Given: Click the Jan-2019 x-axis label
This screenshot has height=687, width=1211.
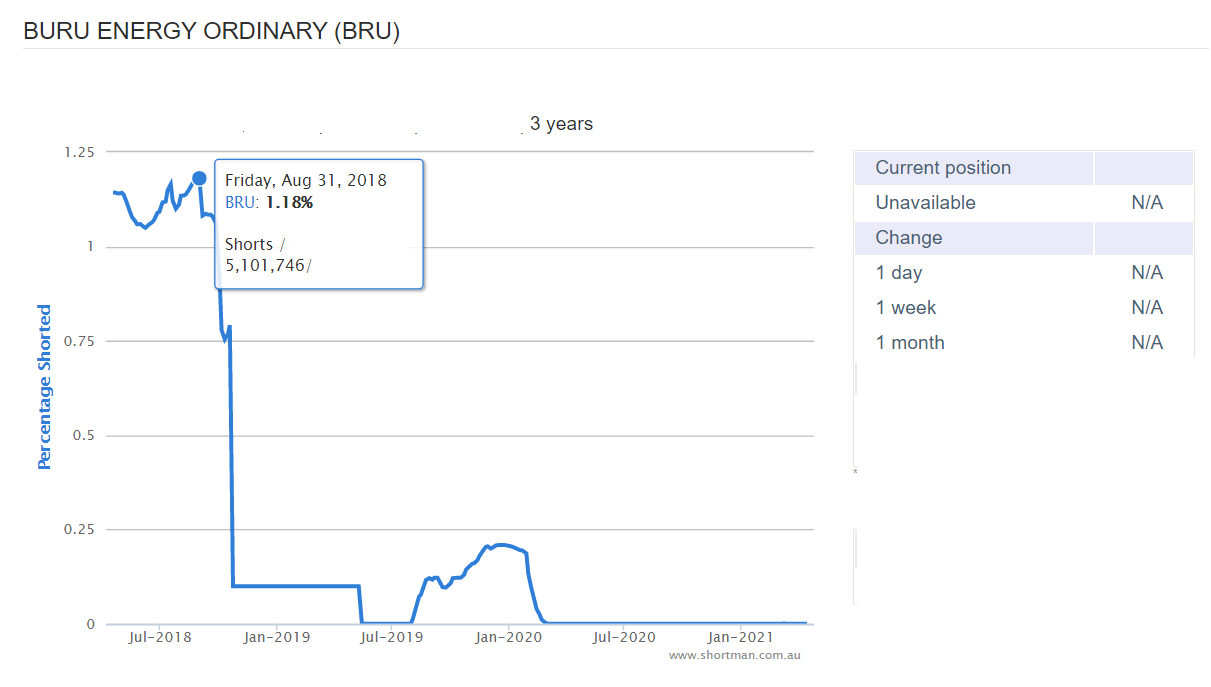Looking at the screenshot, I should pos(277,637).
